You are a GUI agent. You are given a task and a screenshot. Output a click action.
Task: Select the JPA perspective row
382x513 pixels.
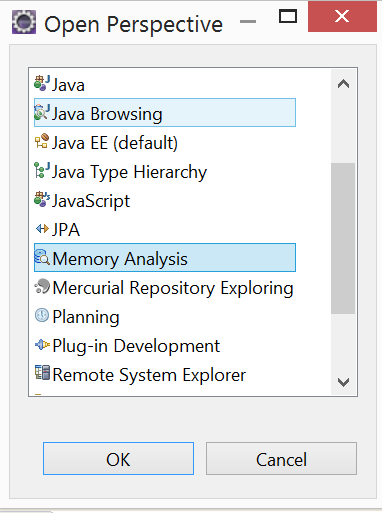click(x=165, y=229)
